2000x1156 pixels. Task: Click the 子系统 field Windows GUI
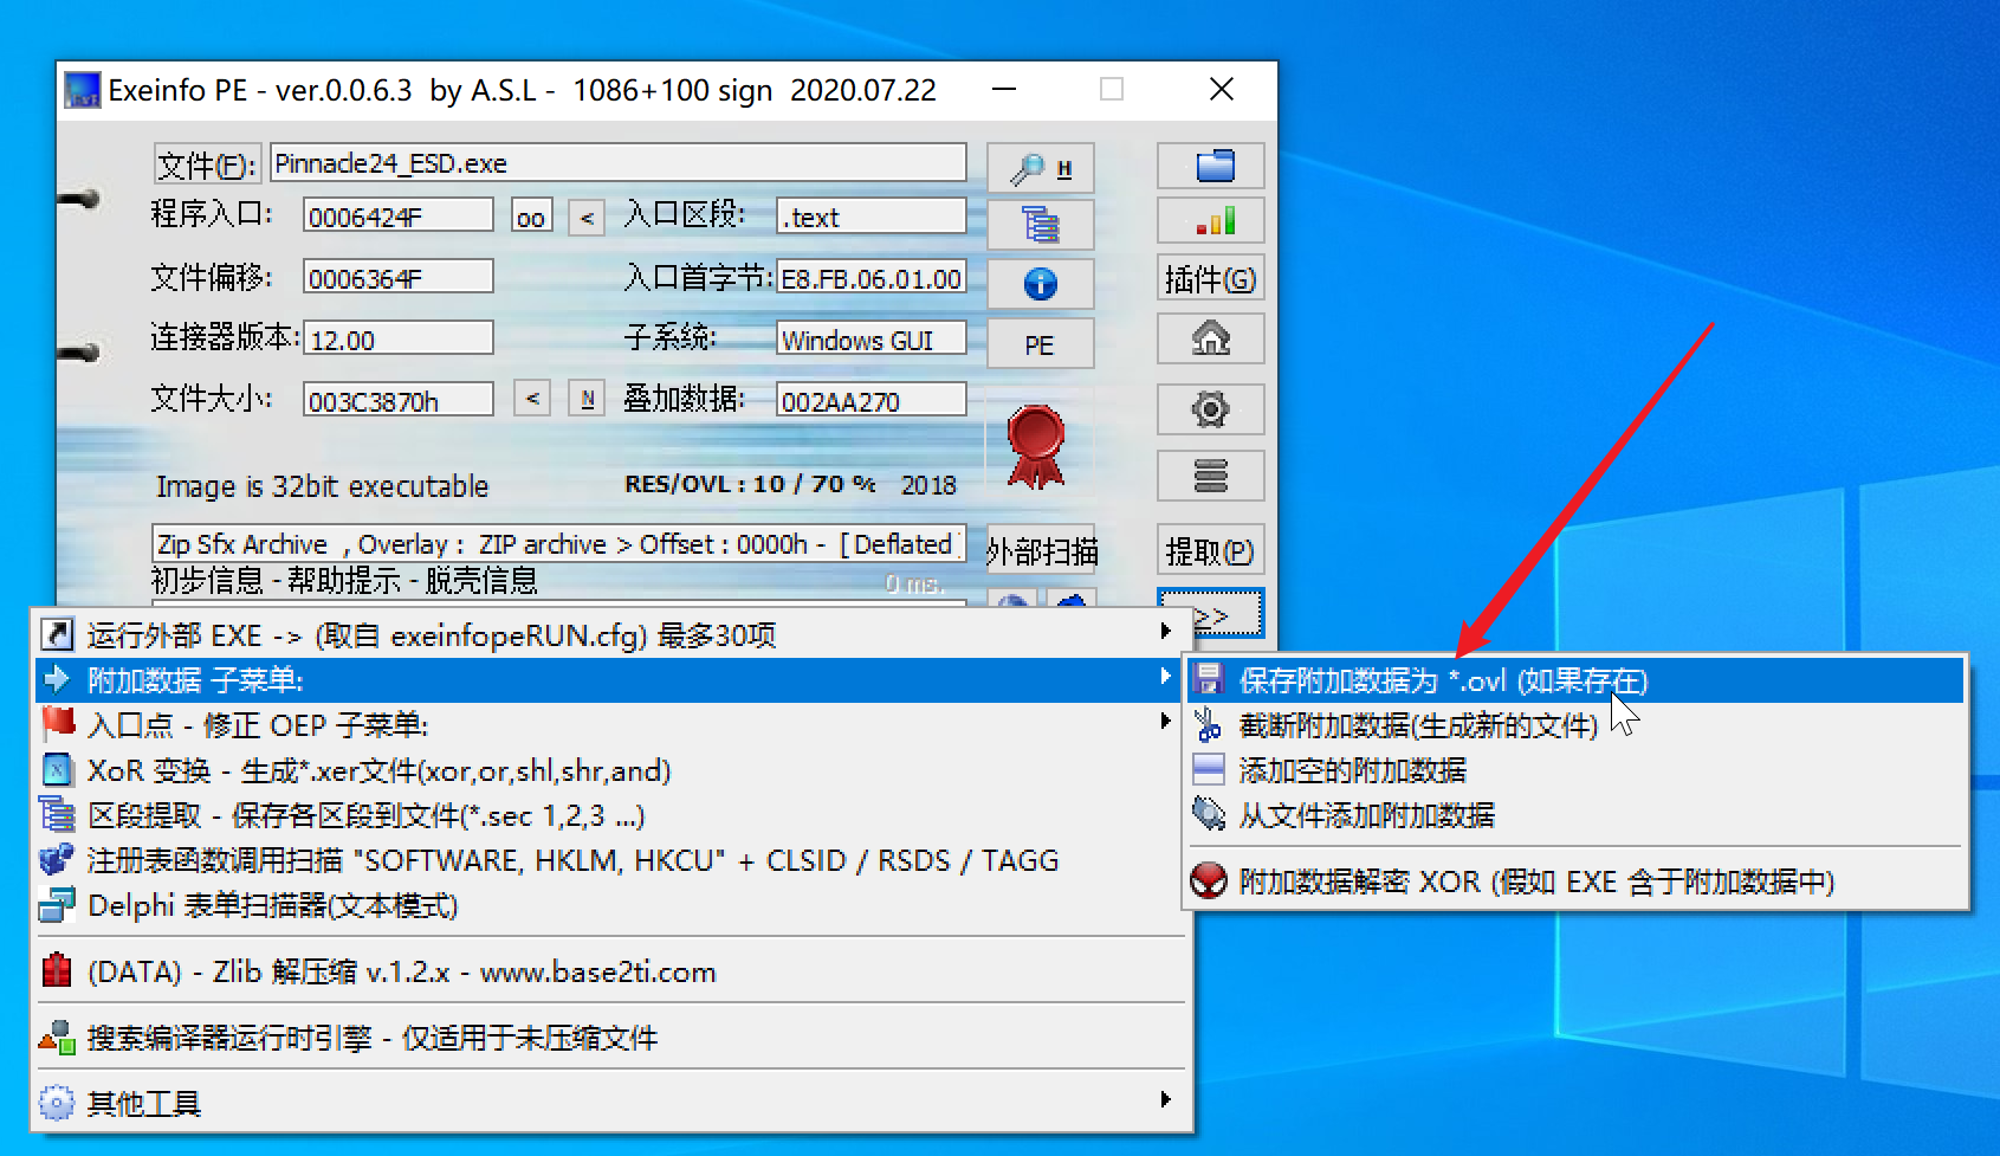coord(871,339)
